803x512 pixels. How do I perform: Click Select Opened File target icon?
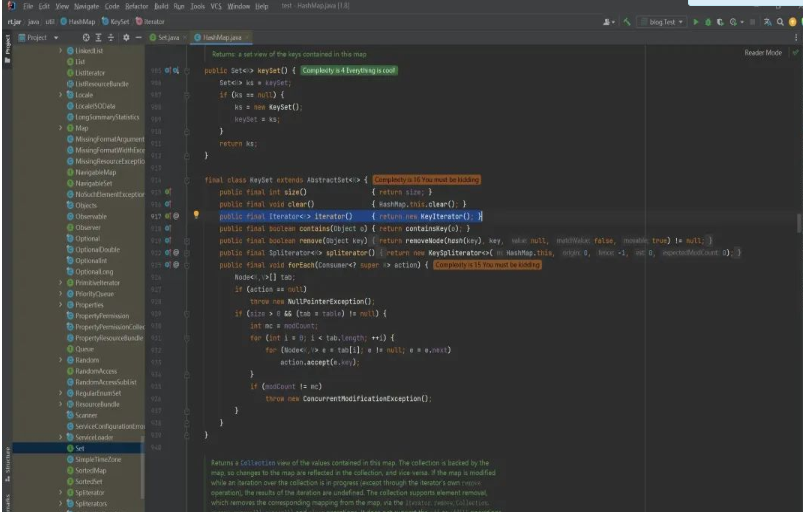pos(86,37)
